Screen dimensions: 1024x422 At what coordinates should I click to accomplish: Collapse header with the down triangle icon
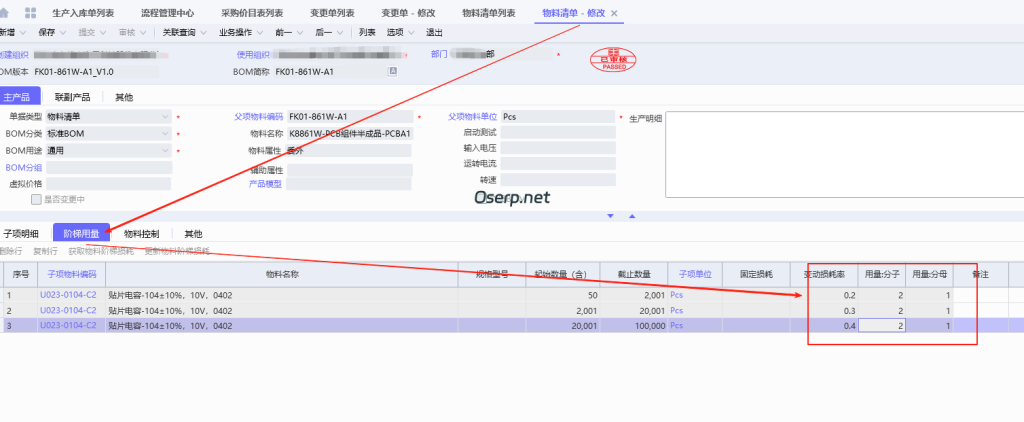coord(611,216)
